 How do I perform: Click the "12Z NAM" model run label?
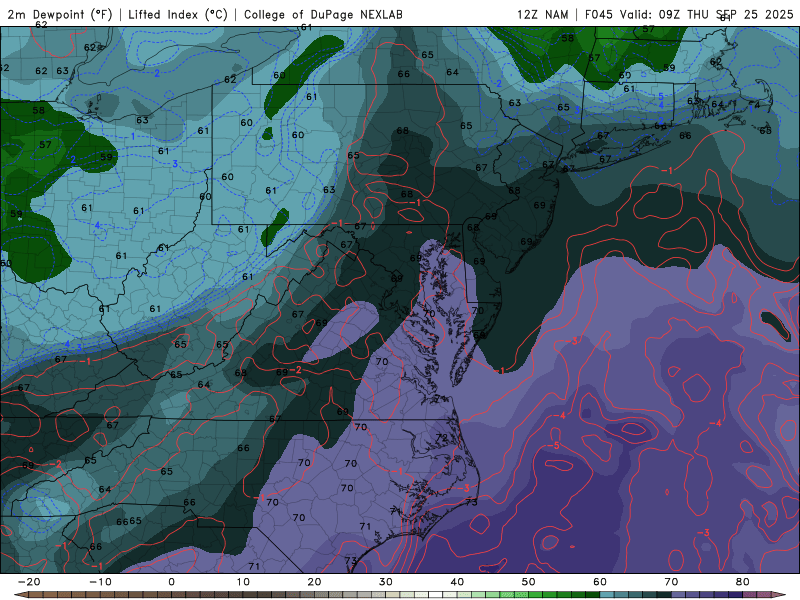[x=542, y=15]
